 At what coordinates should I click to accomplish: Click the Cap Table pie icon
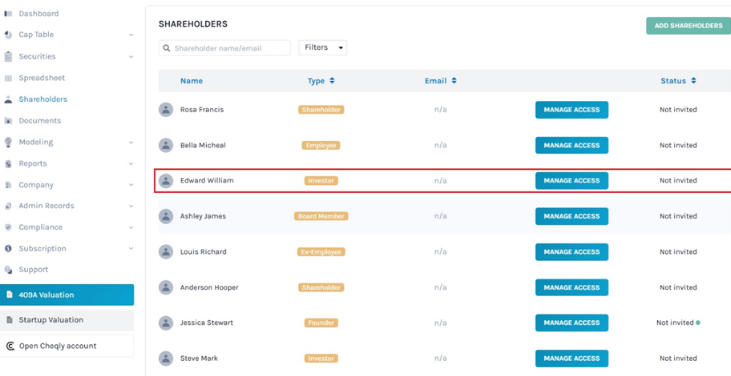point(8,35)
